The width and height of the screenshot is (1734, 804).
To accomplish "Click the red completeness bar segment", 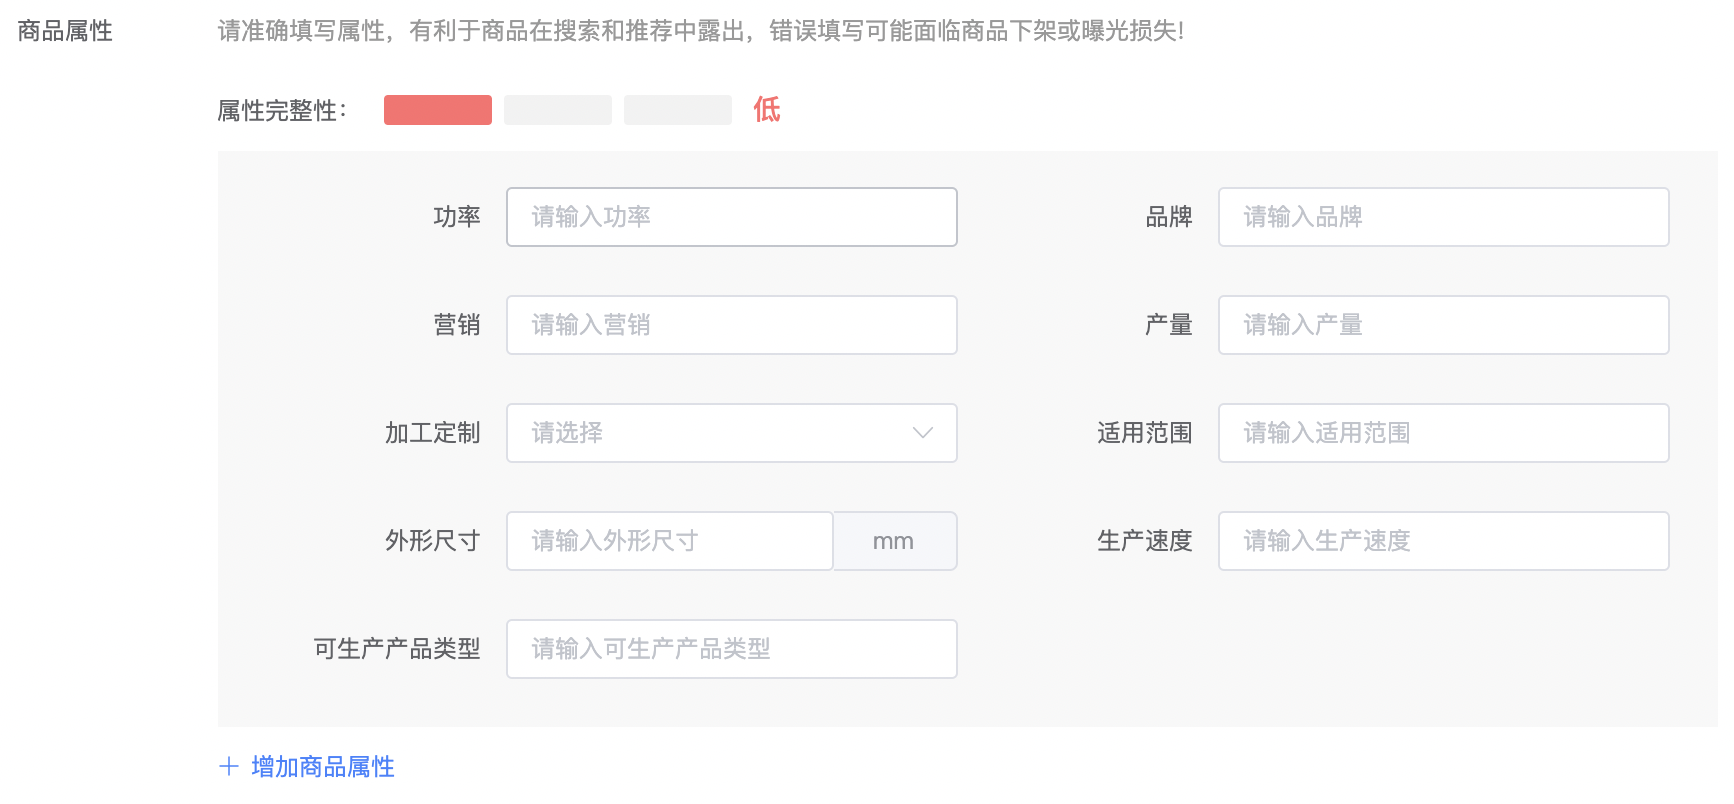I will point(438,110).
